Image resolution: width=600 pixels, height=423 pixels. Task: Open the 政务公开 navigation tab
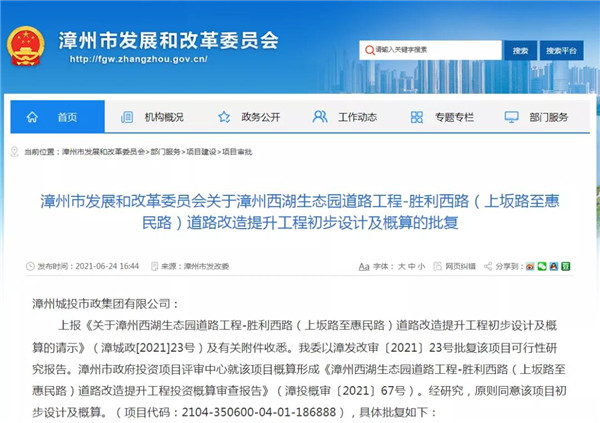pyautogui.click(x=249, y=117)
